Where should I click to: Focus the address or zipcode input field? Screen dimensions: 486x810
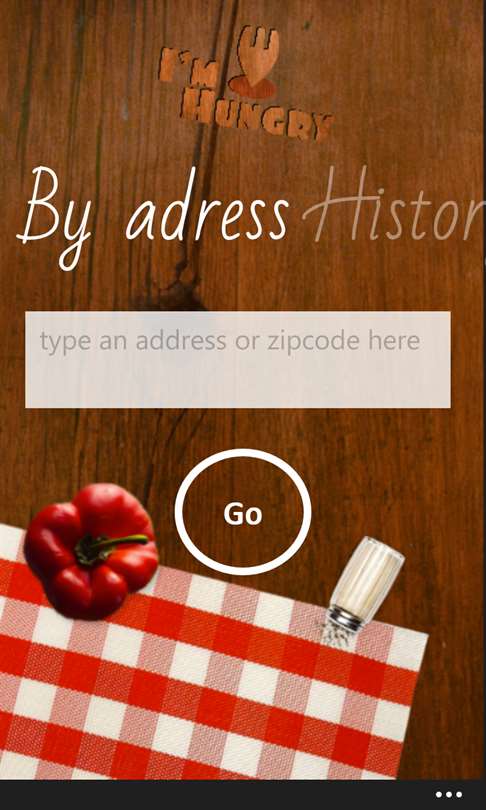tap(238, 360)
